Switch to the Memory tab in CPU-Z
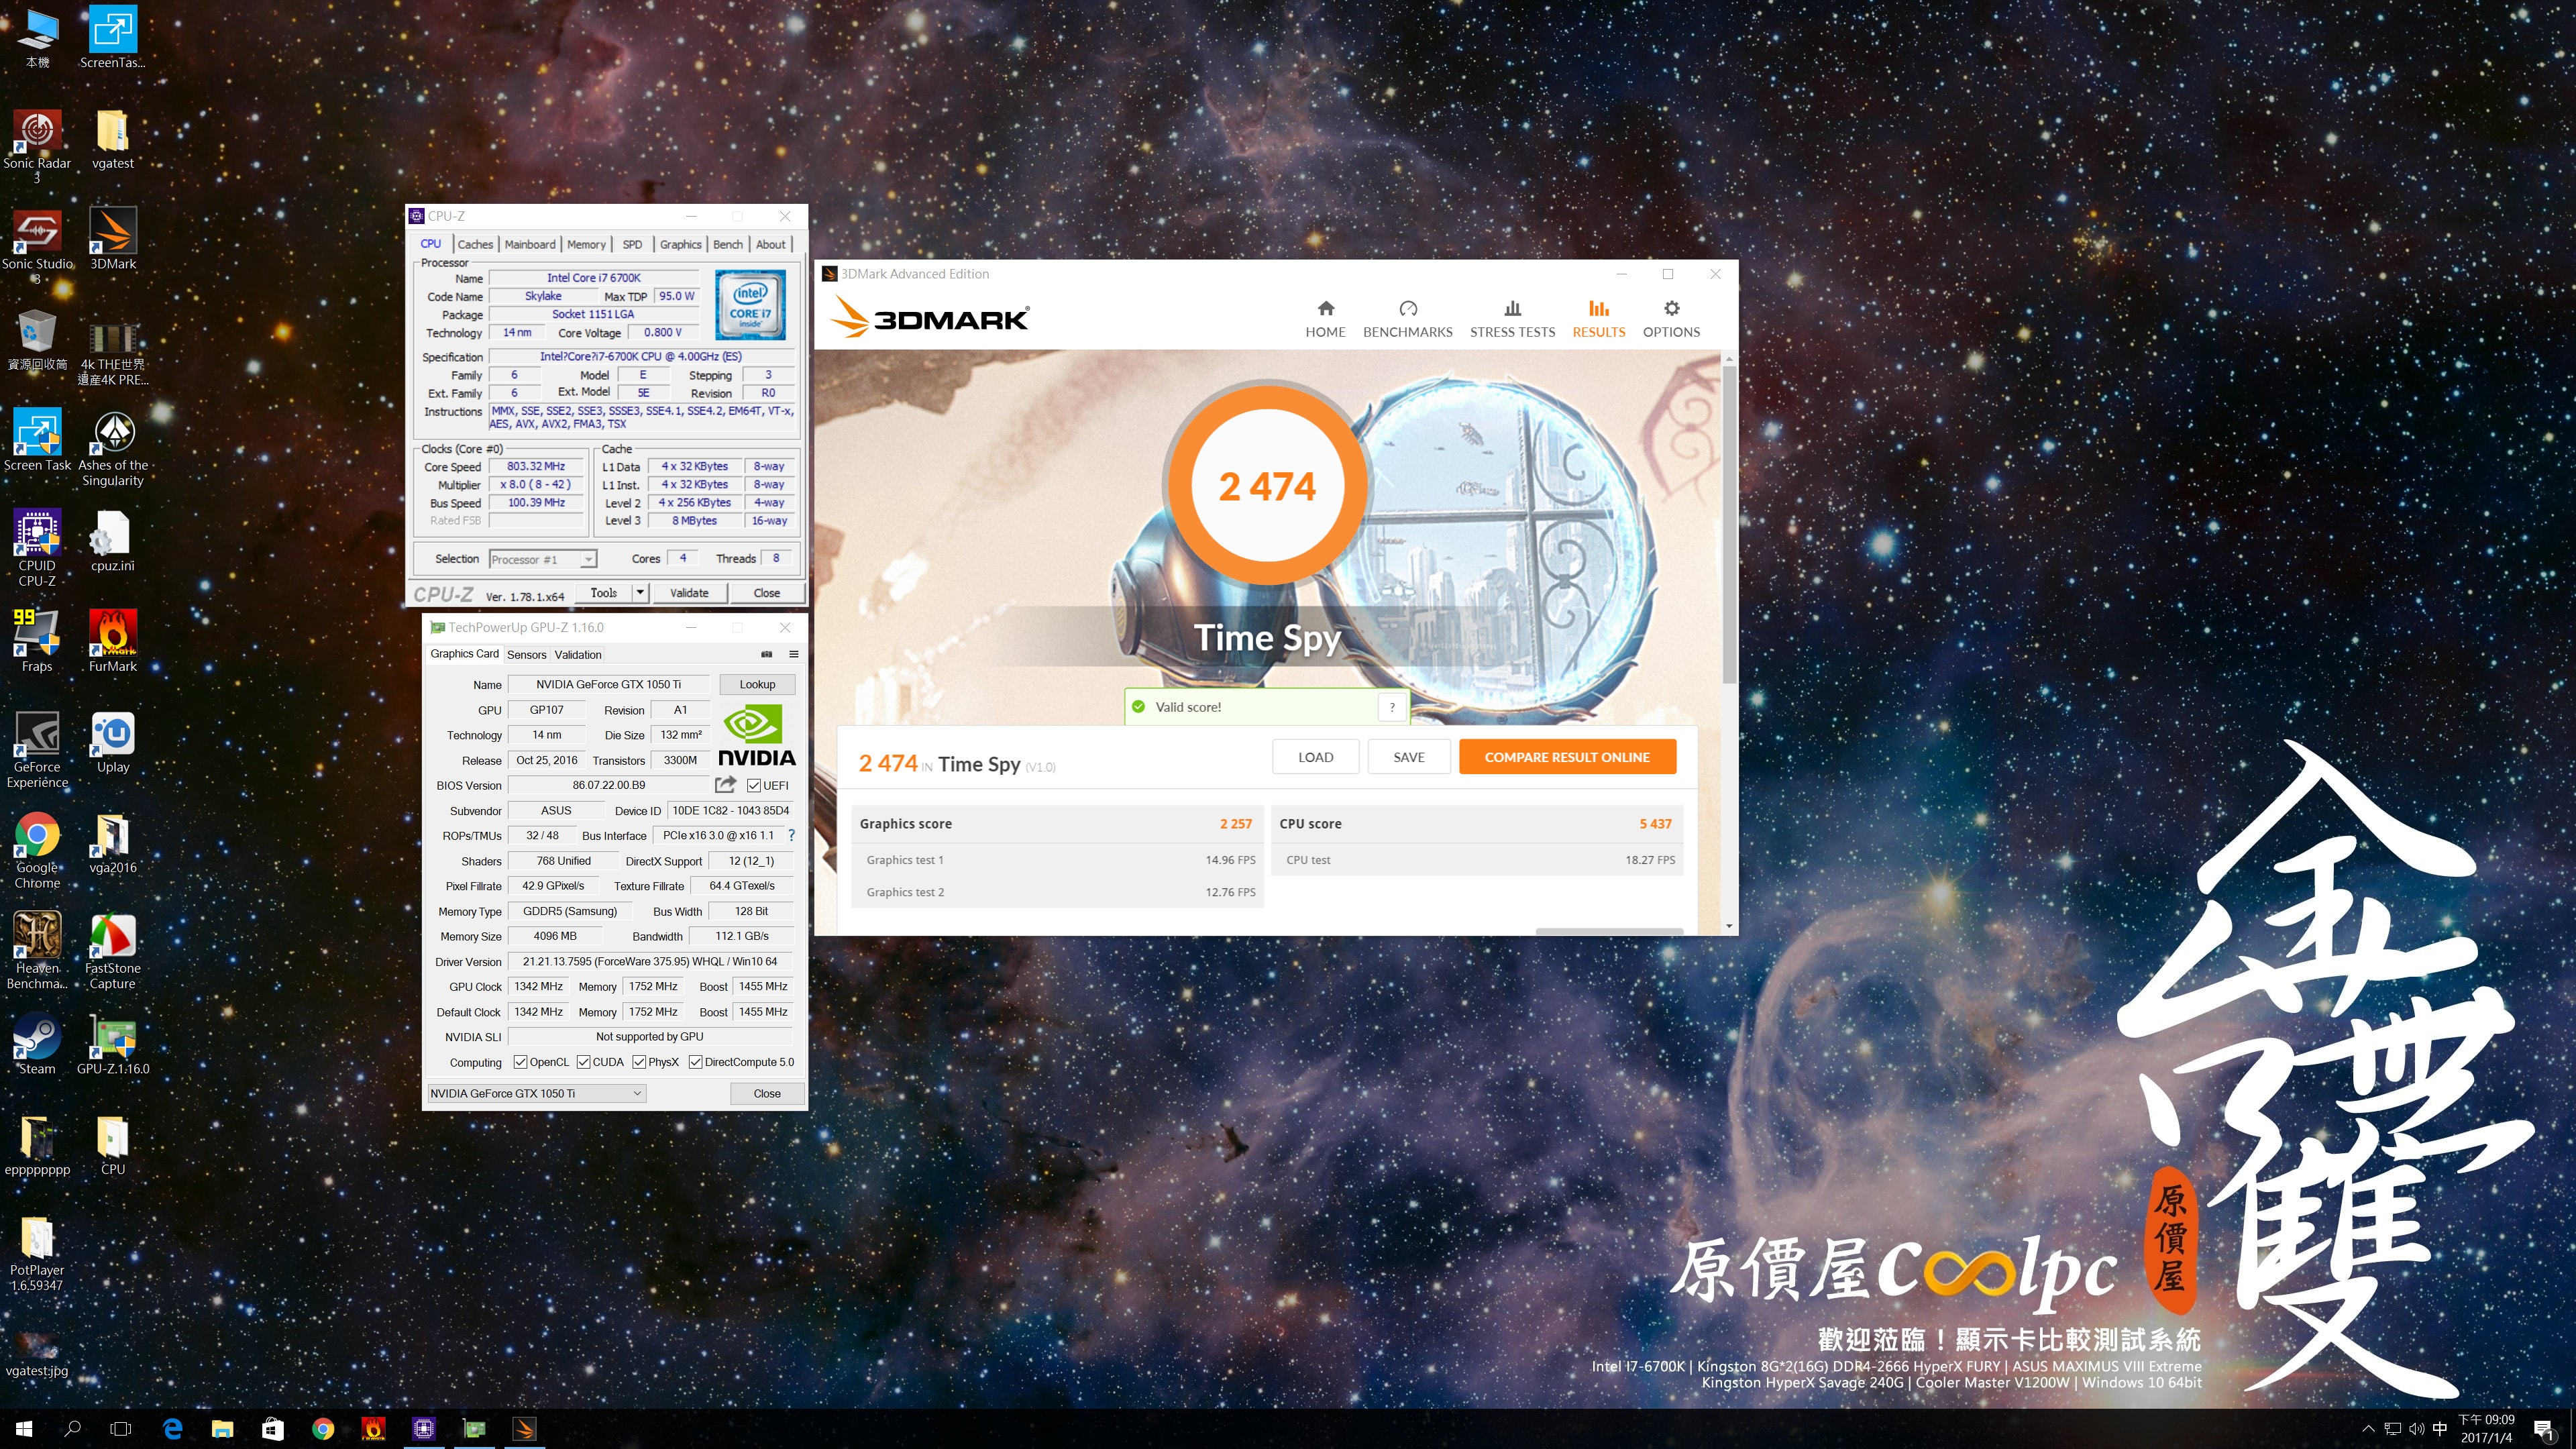 click(x=586, y=244)
